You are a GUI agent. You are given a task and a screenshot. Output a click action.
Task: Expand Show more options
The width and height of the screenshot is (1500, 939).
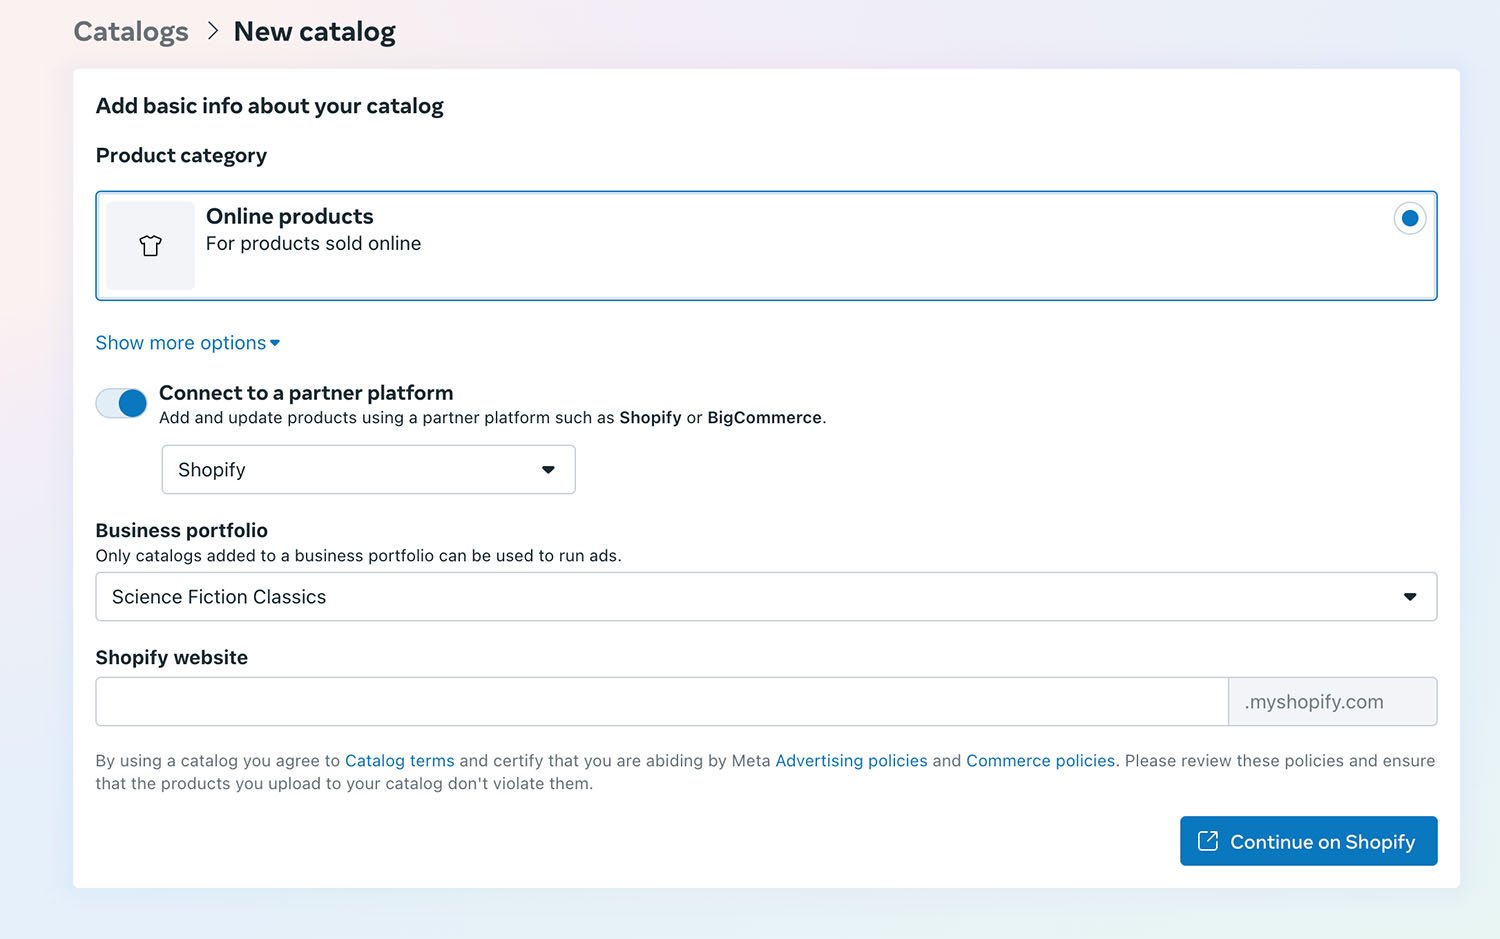[x=181, y=343]
